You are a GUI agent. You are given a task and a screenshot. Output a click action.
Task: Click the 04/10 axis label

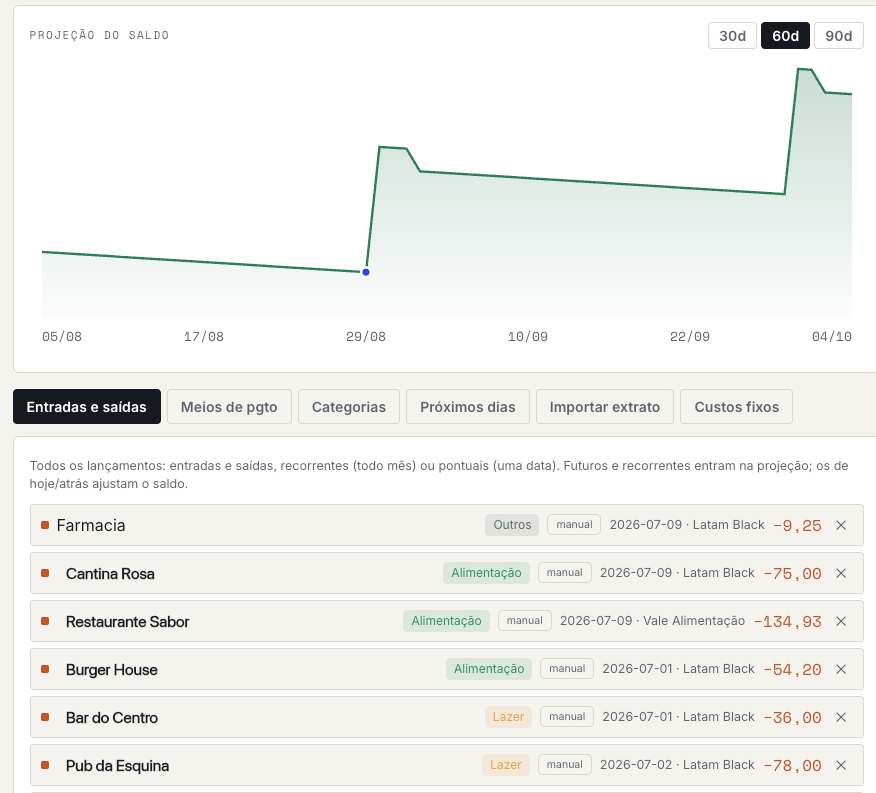[x=832, y=336]
